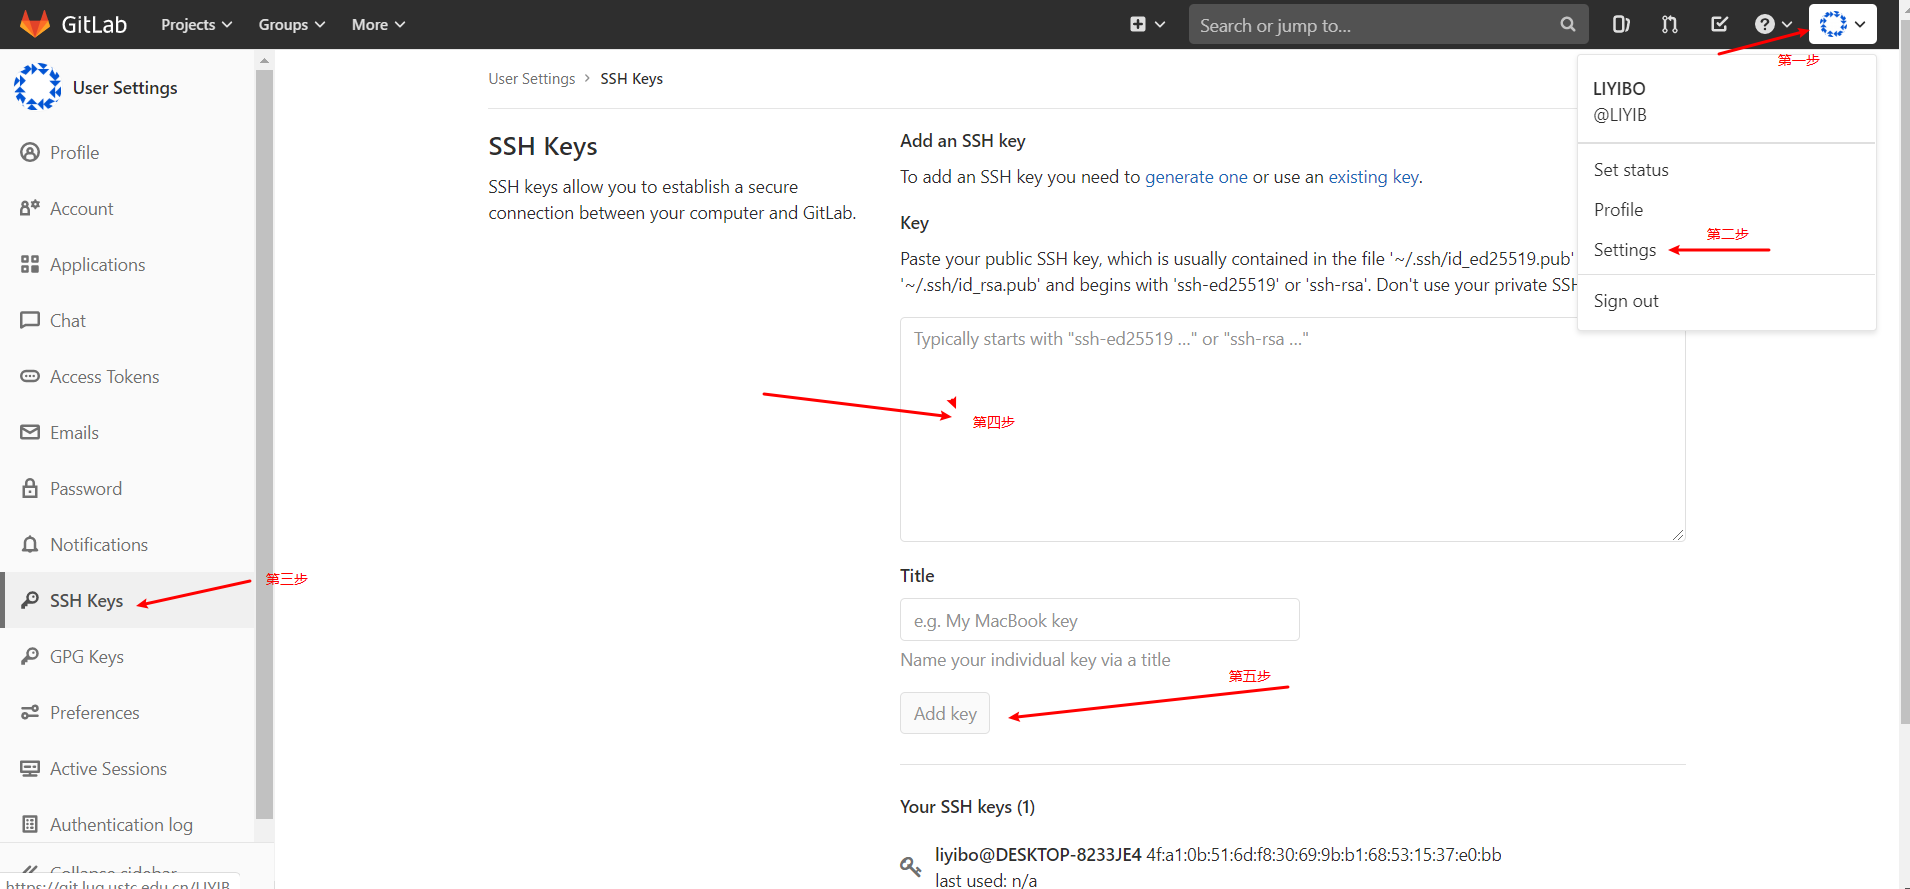
Task: Open the Help question mark menu
Action: (1773, 24)
